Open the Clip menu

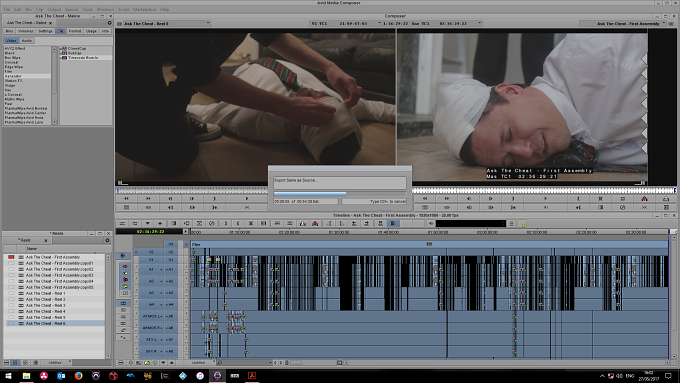pyautogui.click(x=39, y=9)
